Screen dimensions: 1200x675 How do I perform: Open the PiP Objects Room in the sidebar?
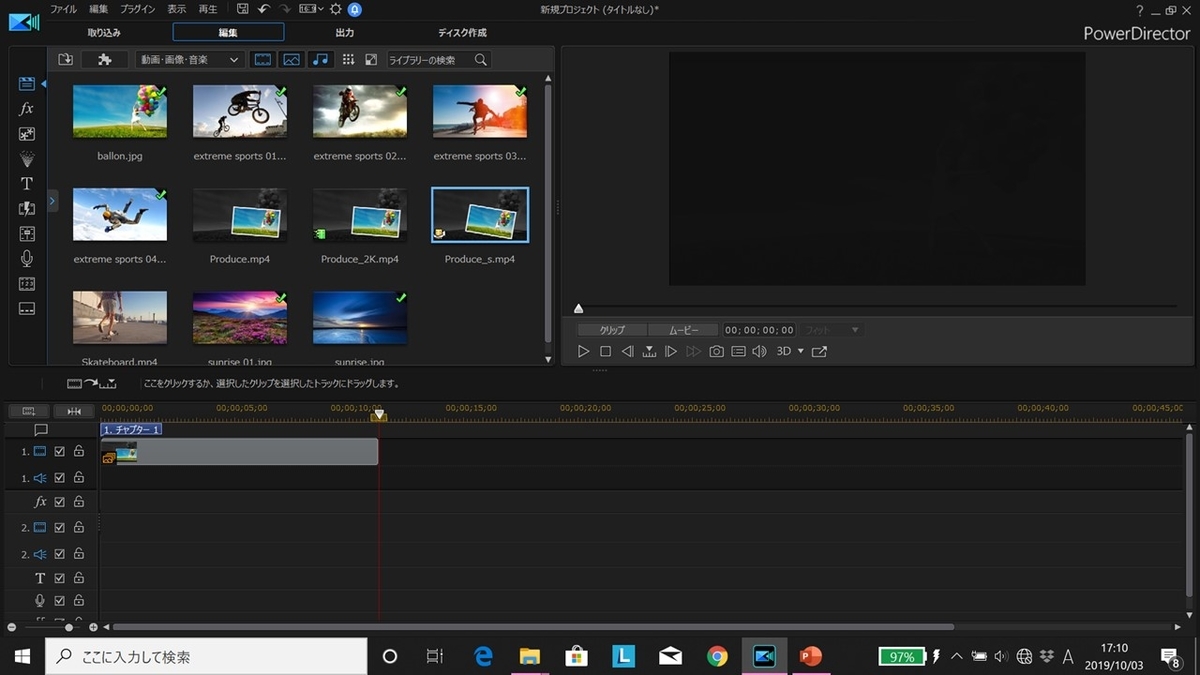[x=27, y=134]
